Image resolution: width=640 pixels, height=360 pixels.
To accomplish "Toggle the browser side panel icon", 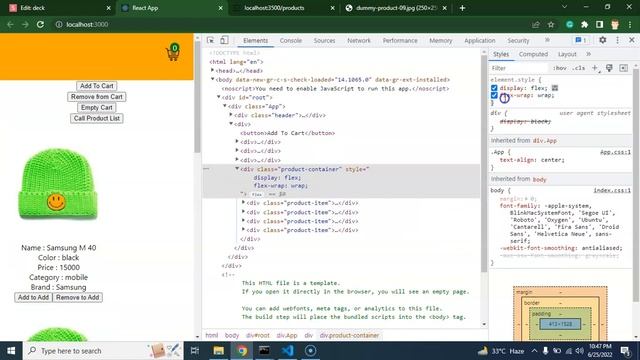I will pyautogui.click(x=600, y=24).
